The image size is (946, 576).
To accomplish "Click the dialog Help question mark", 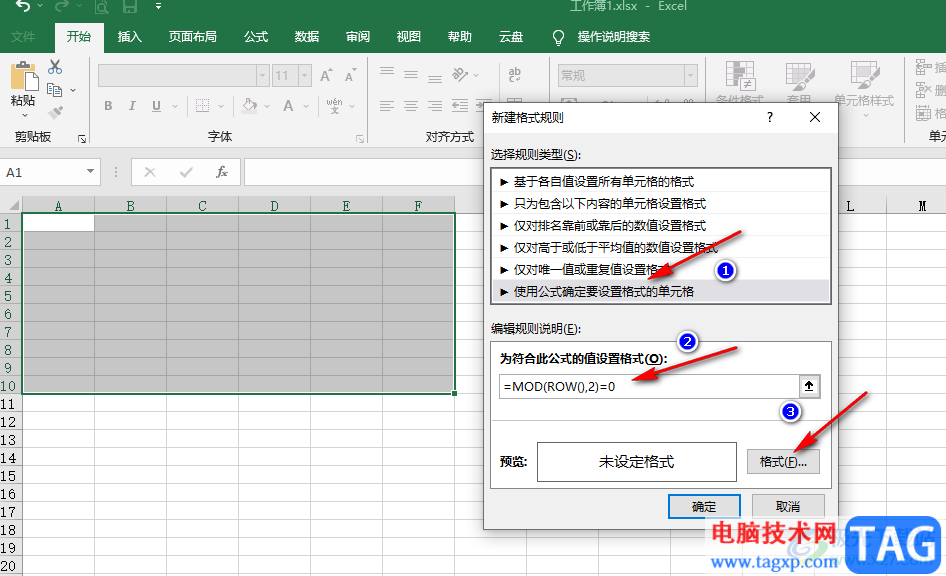I will 770,117.
